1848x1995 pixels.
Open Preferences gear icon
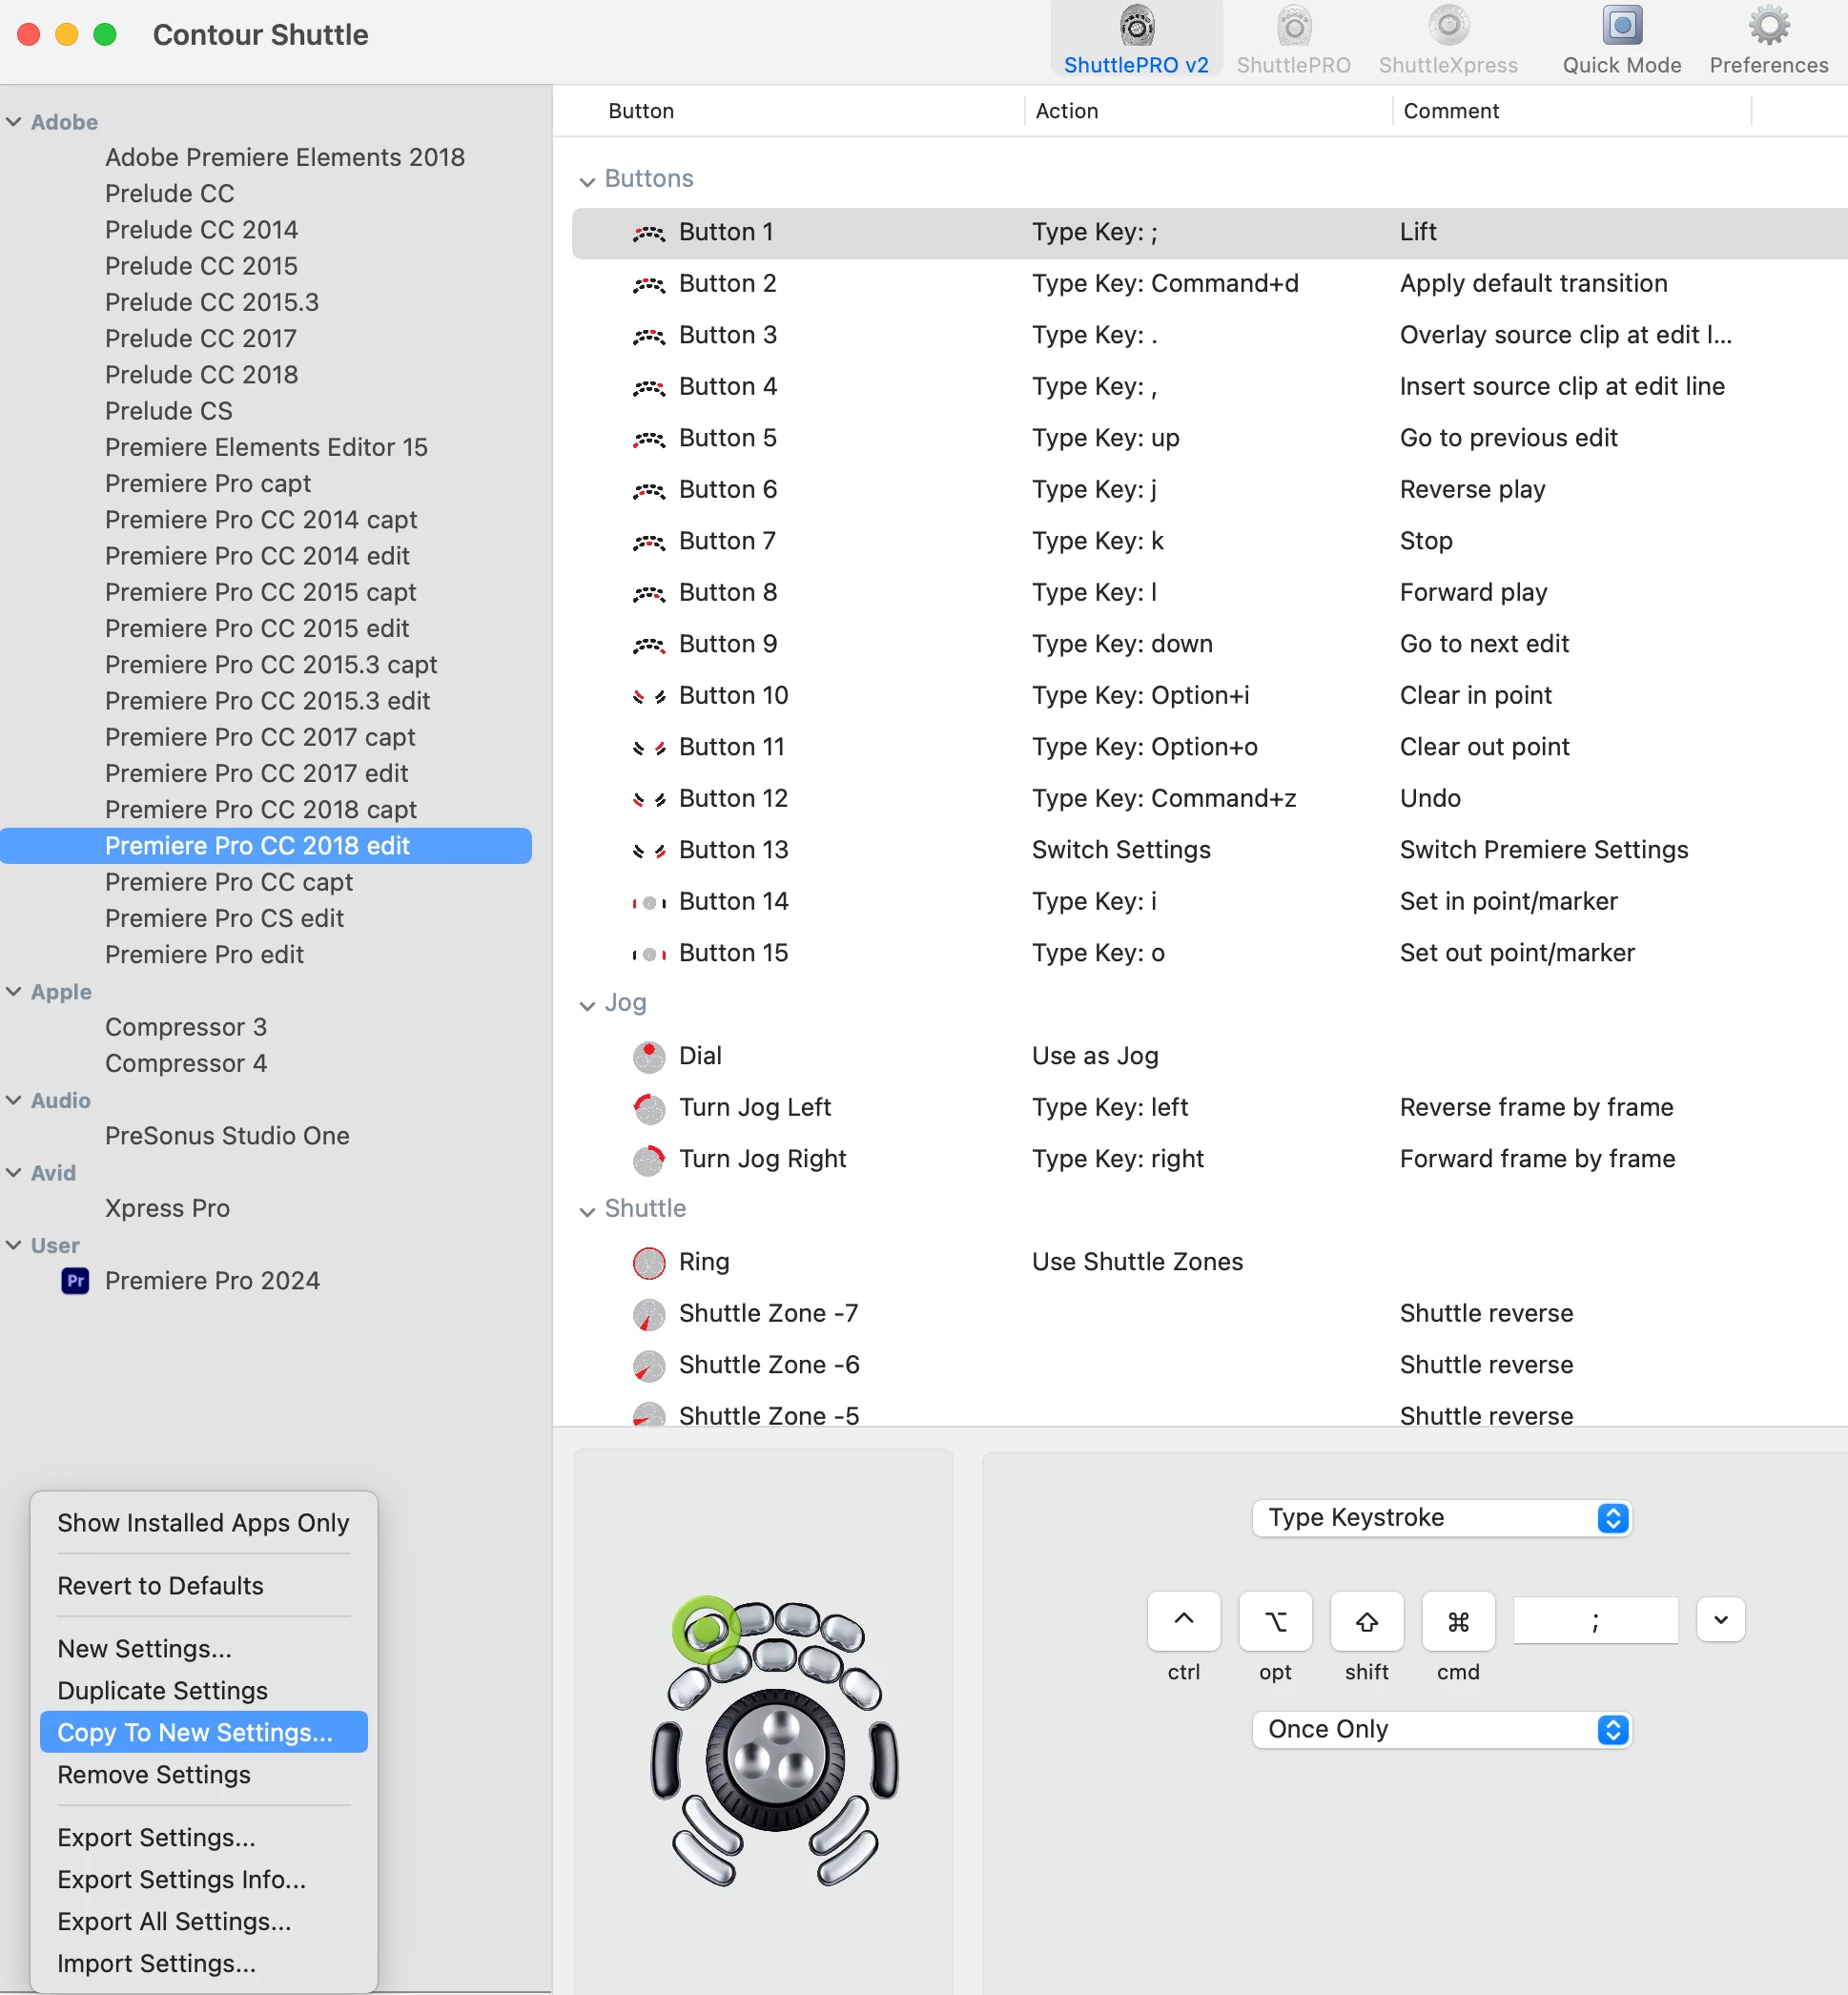tap(1768, 27)
